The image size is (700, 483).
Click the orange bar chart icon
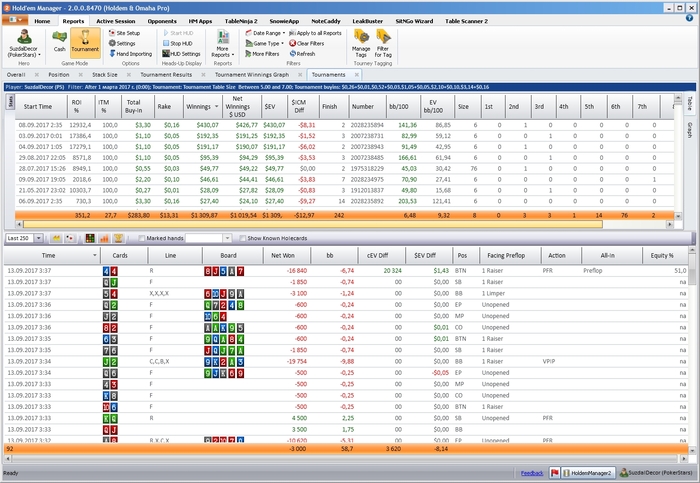coord(104,238)
